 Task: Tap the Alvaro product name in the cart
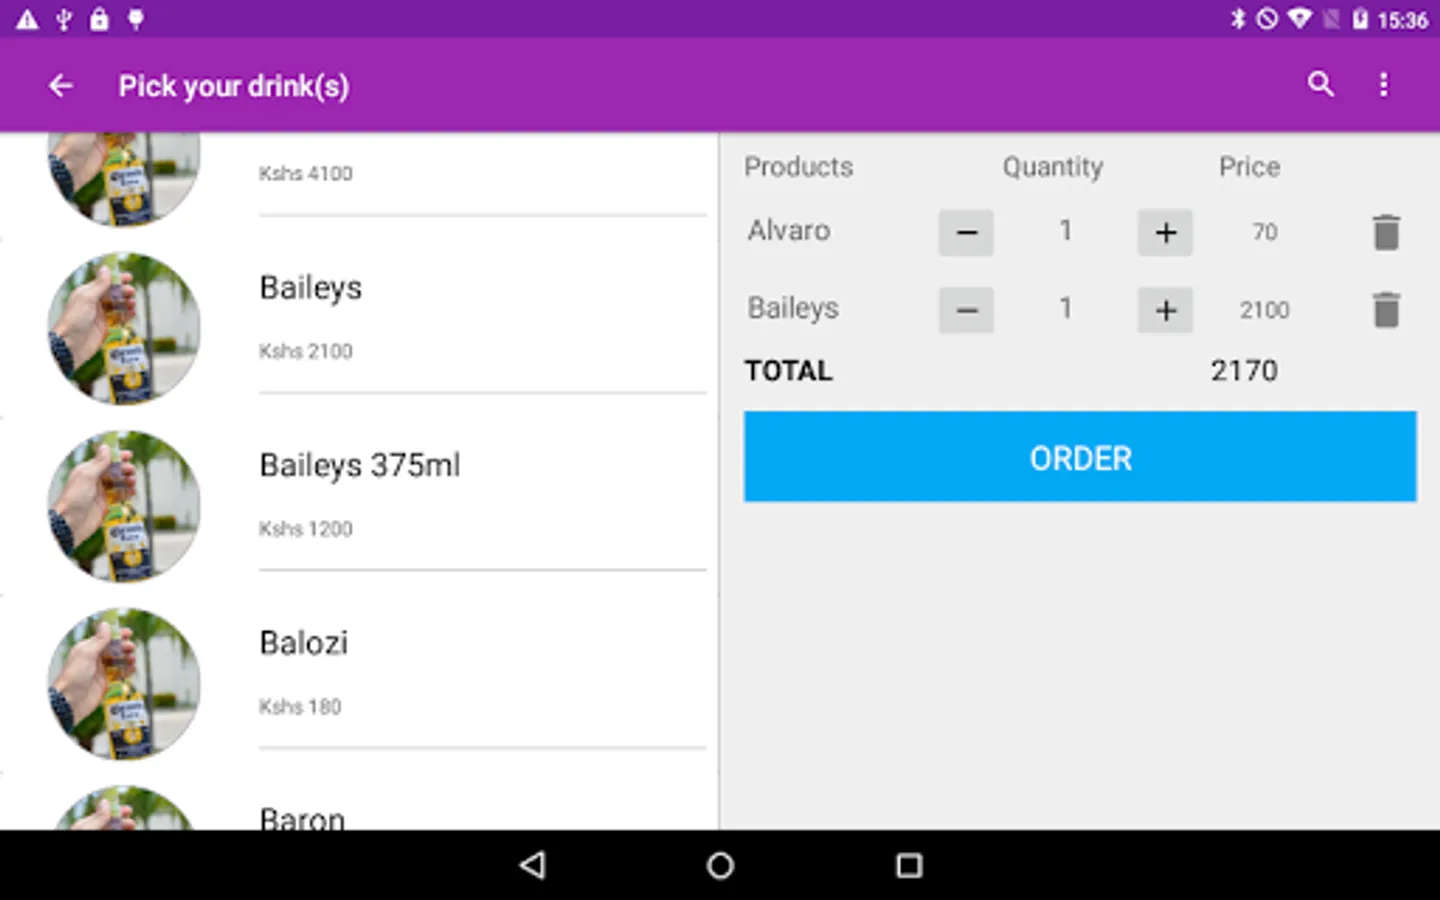coord(789,231)
